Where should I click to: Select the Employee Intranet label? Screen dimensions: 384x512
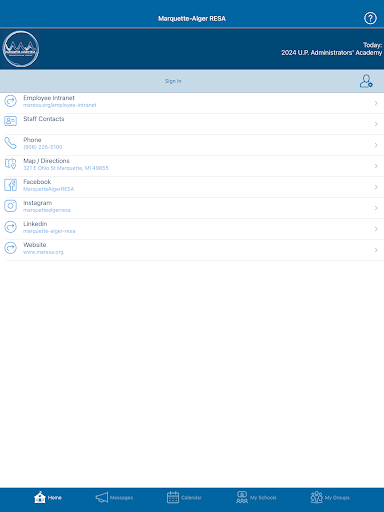click(x=49, y=98)
